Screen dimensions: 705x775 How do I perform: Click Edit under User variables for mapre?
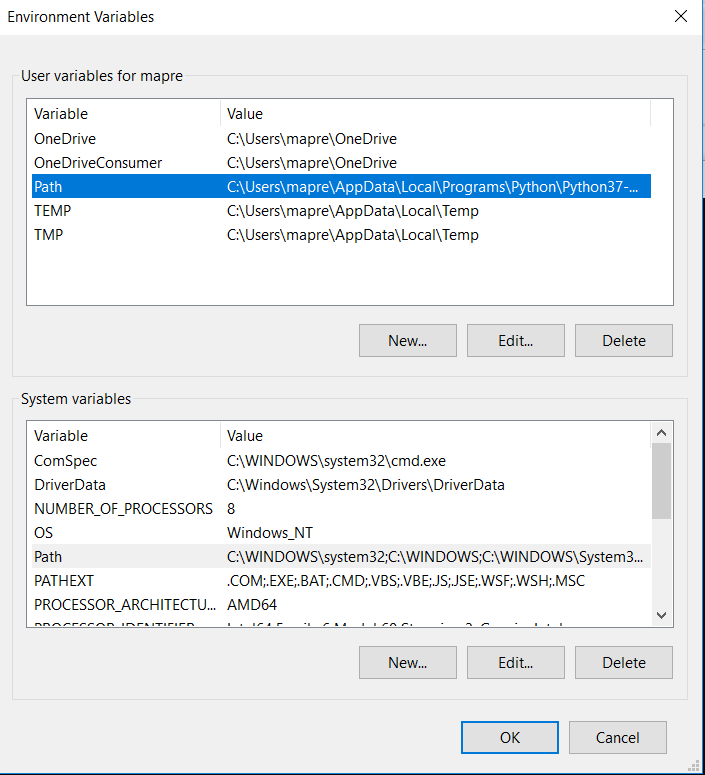(516, 341)
